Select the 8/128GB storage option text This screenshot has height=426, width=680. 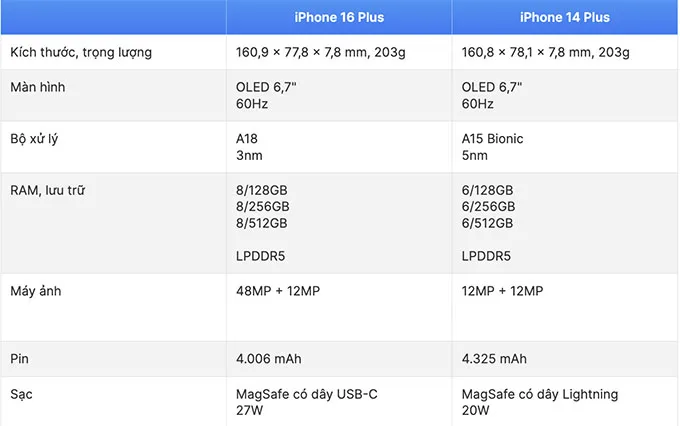click(262, 190)
